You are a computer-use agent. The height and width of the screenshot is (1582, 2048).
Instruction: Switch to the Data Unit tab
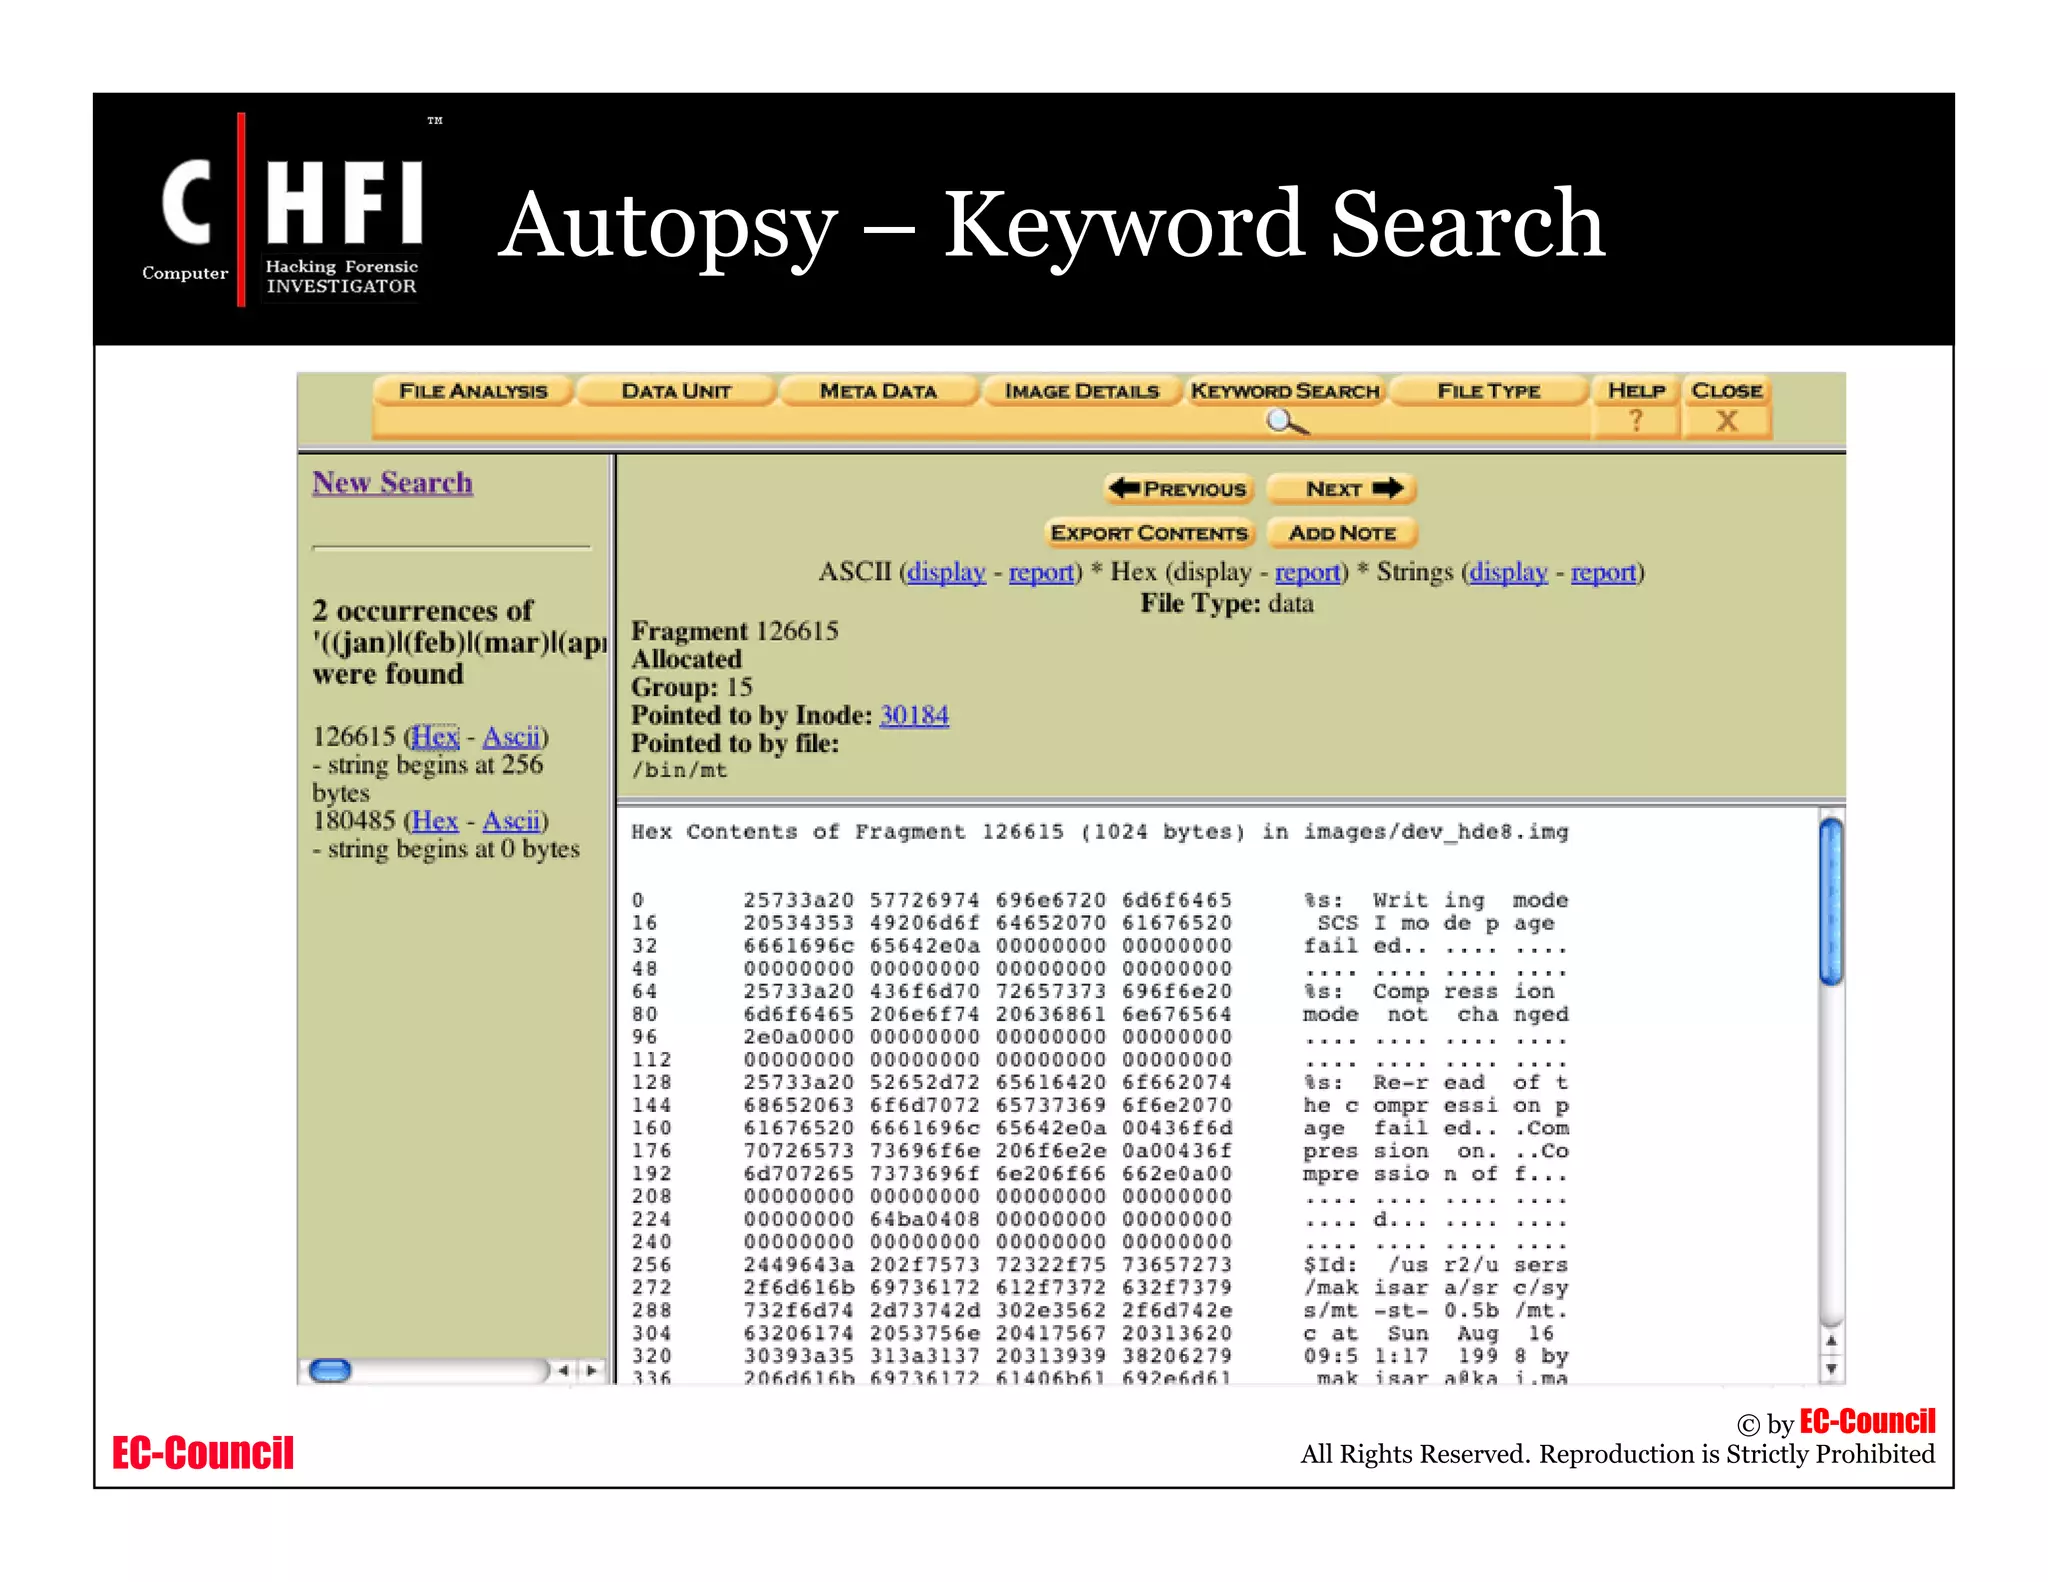pos(676,391)
